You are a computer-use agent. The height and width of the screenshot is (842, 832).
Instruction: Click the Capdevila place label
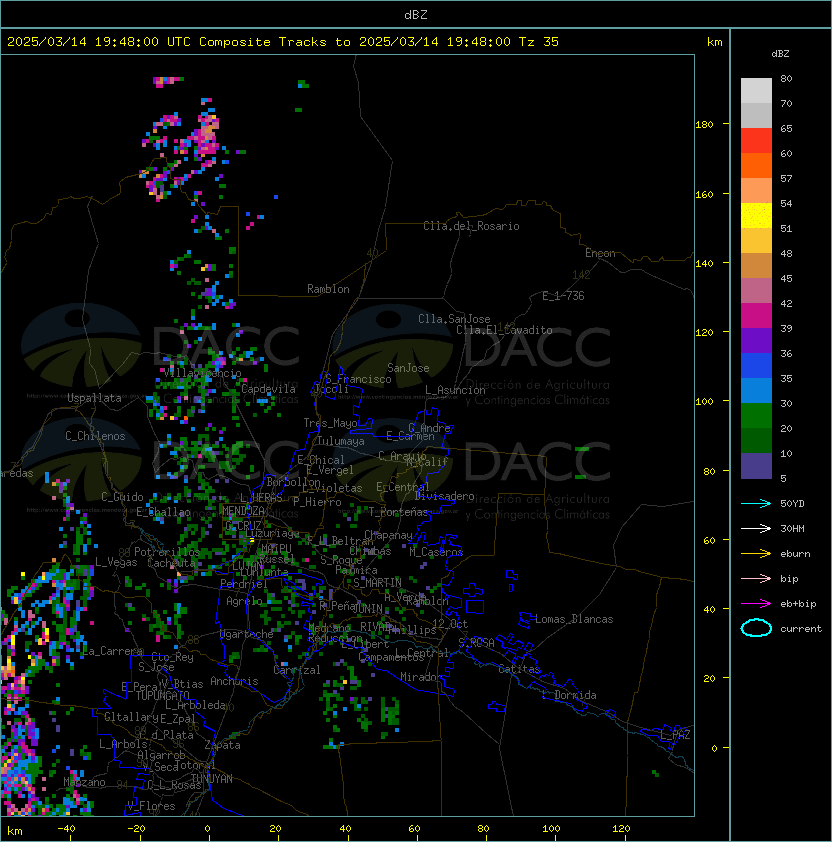268,389
